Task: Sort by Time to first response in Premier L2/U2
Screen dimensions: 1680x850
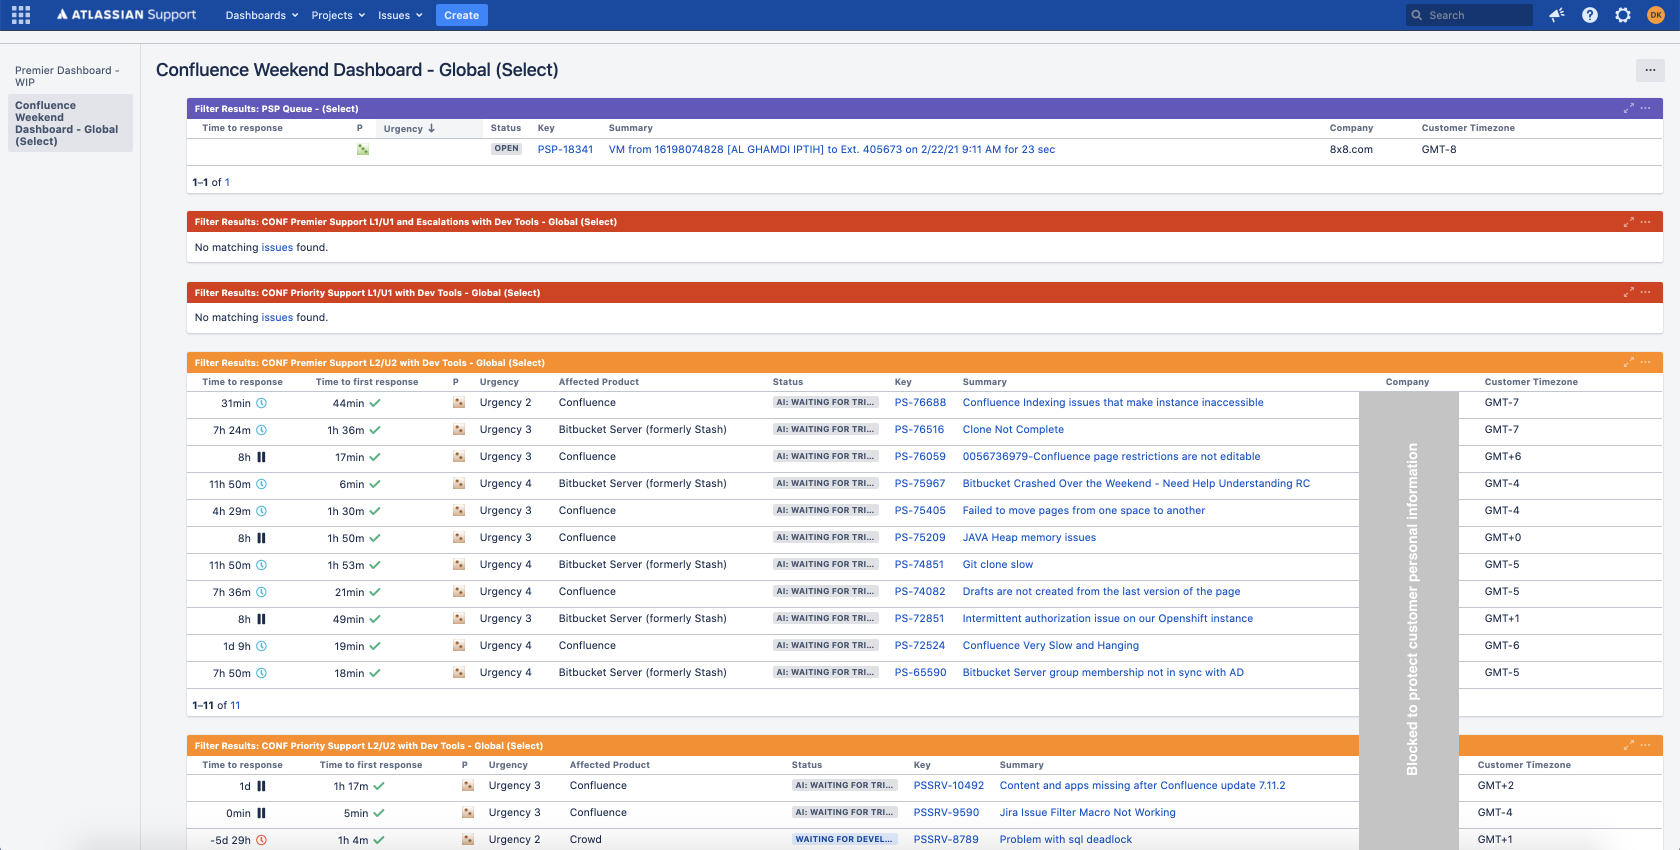Action: [367, 382]
